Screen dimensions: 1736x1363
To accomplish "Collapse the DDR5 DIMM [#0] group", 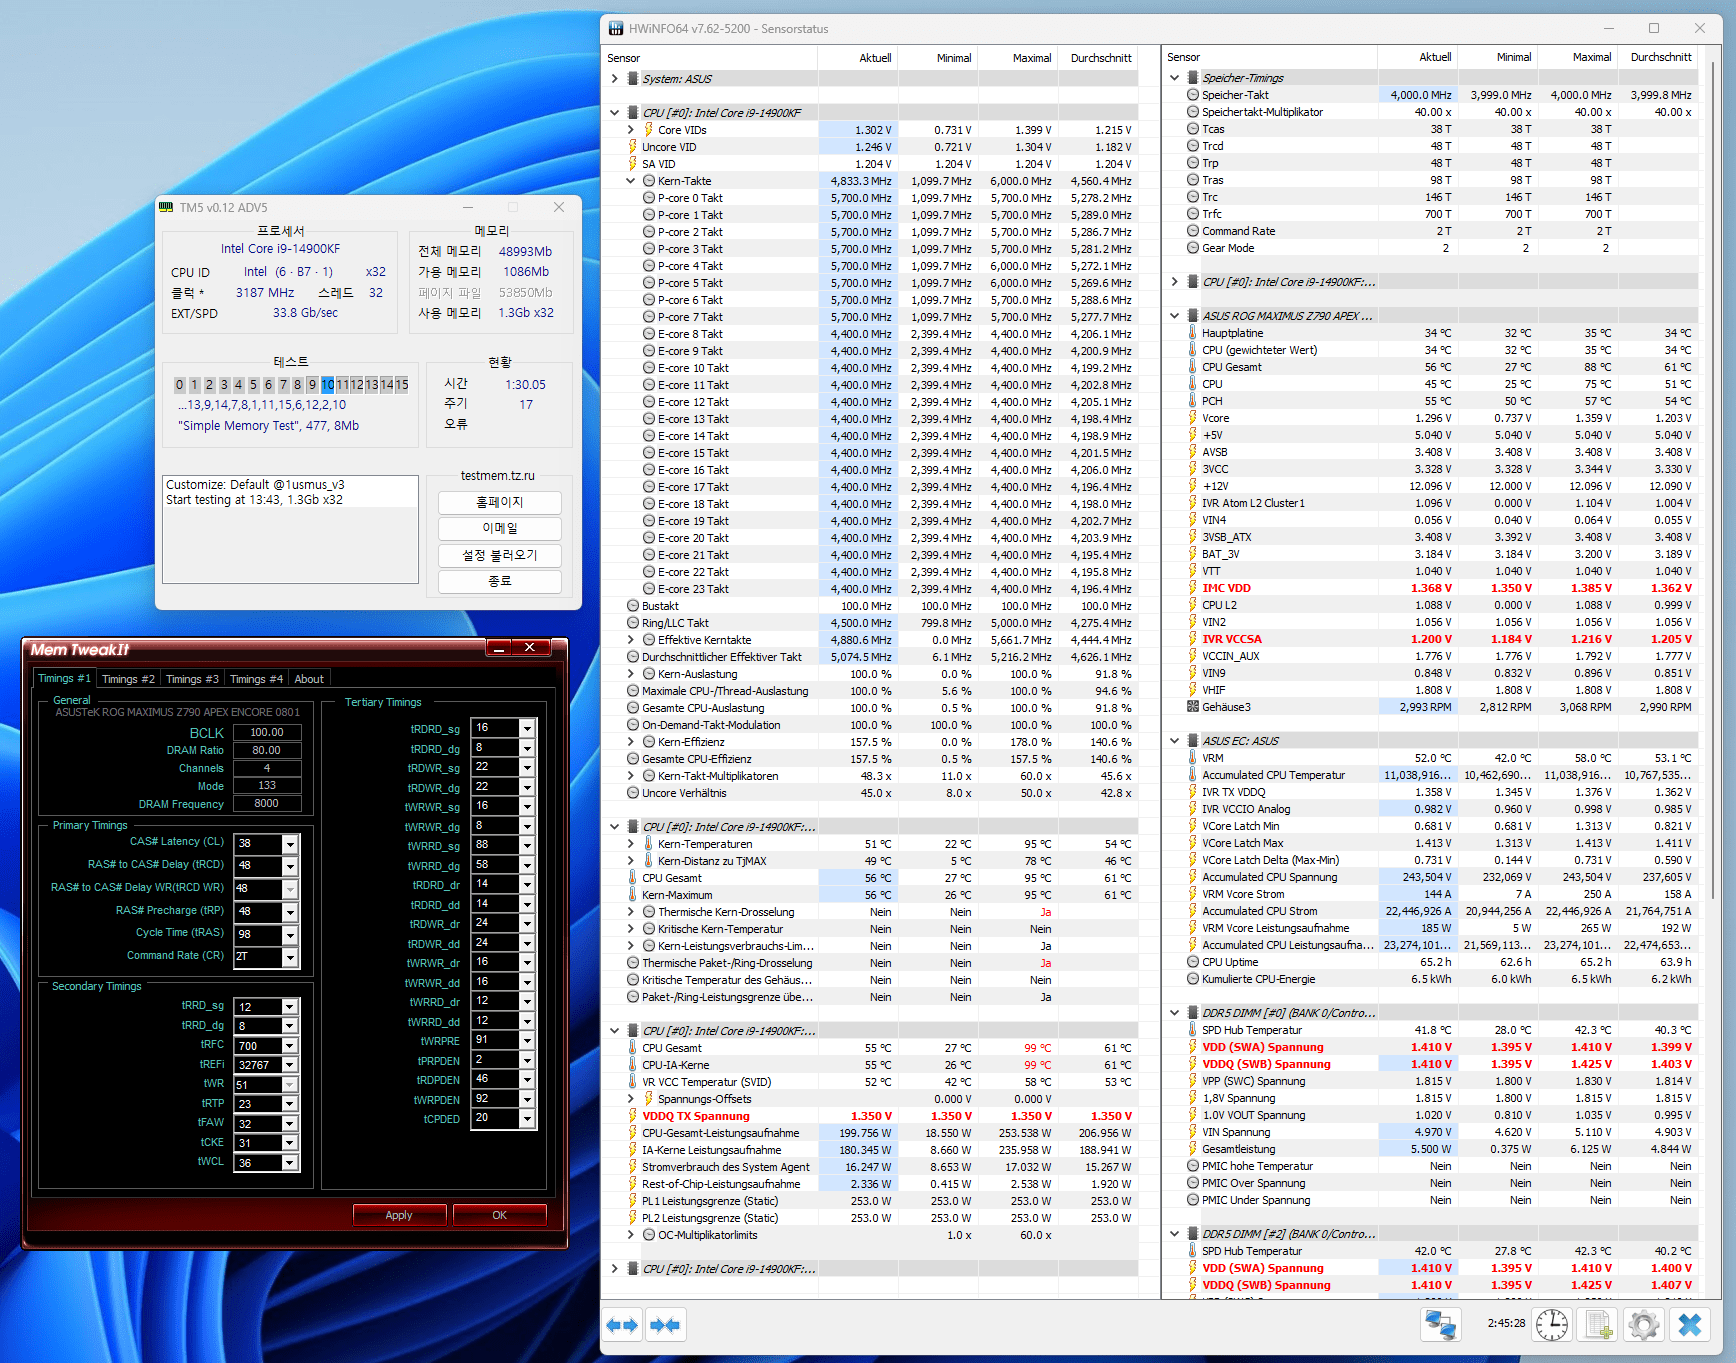I will point(1174,1013).
